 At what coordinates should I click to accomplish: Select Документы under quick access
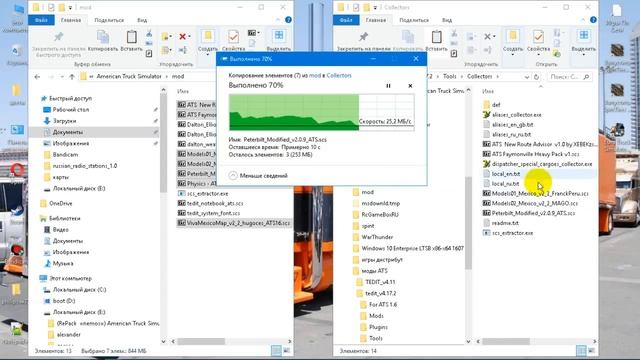tap(68, 132)
